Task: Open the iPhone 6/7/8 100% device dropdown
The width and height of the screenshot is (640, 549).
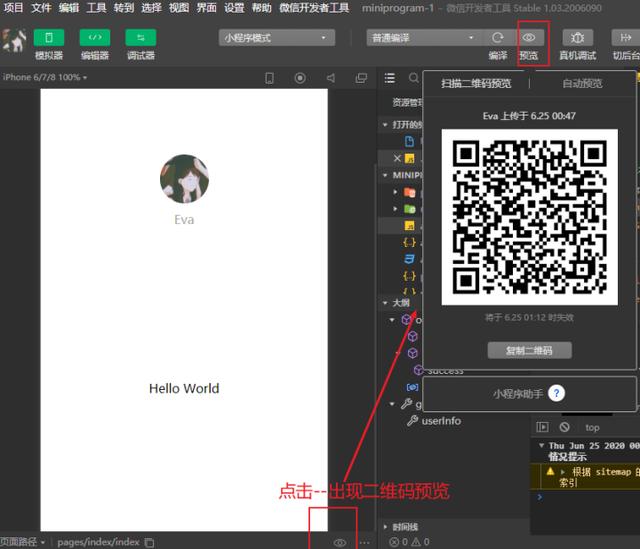Action: coord(45,77)
